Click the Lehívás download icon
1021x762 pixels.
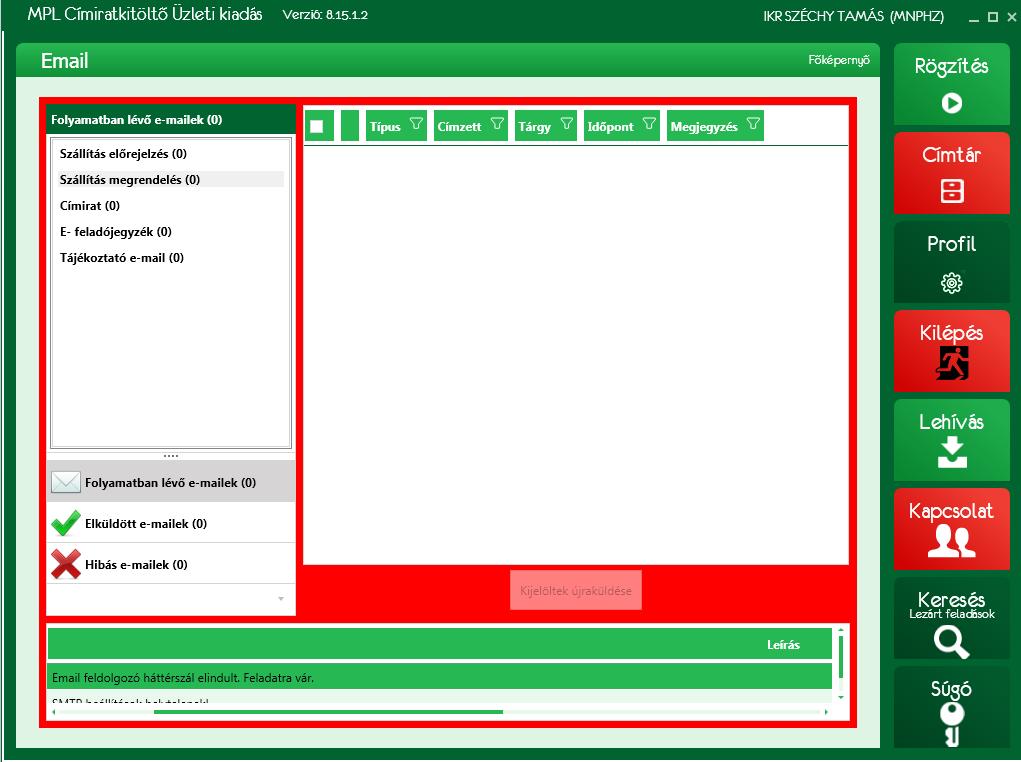coord(952,452)
